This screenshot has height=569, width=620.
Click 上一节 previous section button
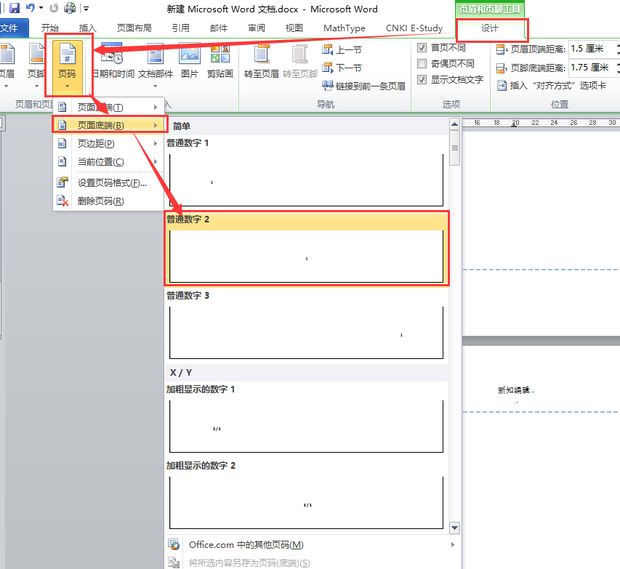(342, 49)
